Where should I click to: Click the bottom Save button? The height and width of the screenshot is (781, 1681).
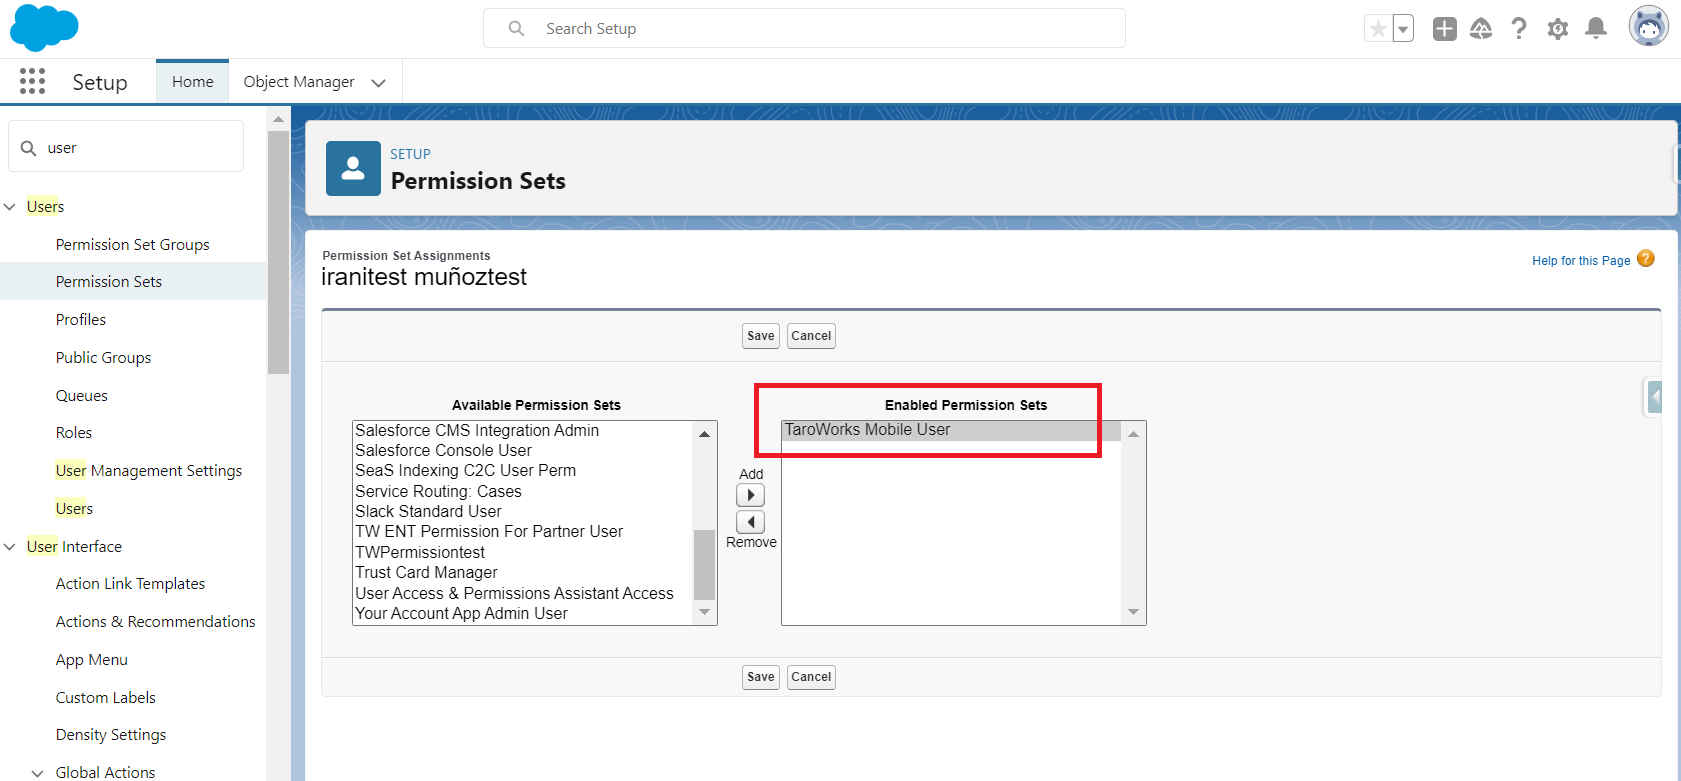[x=761, y=677]
